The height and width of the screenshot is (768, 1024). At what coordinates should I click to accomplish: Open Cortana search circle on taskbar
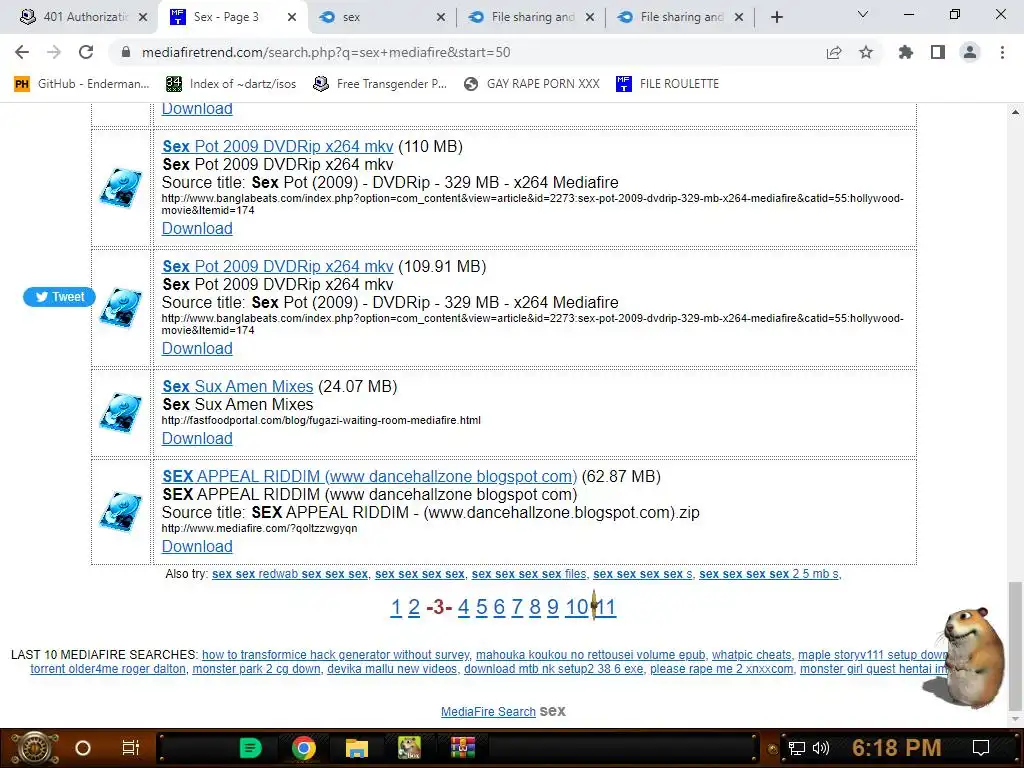tap(83, 748)
